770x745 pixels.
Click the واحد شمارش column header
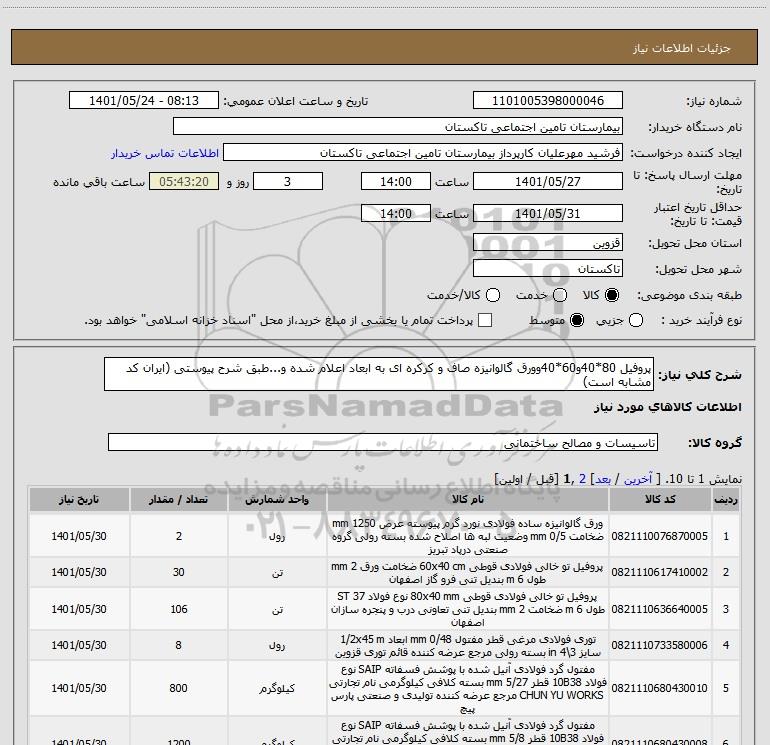tap(277, 499)
